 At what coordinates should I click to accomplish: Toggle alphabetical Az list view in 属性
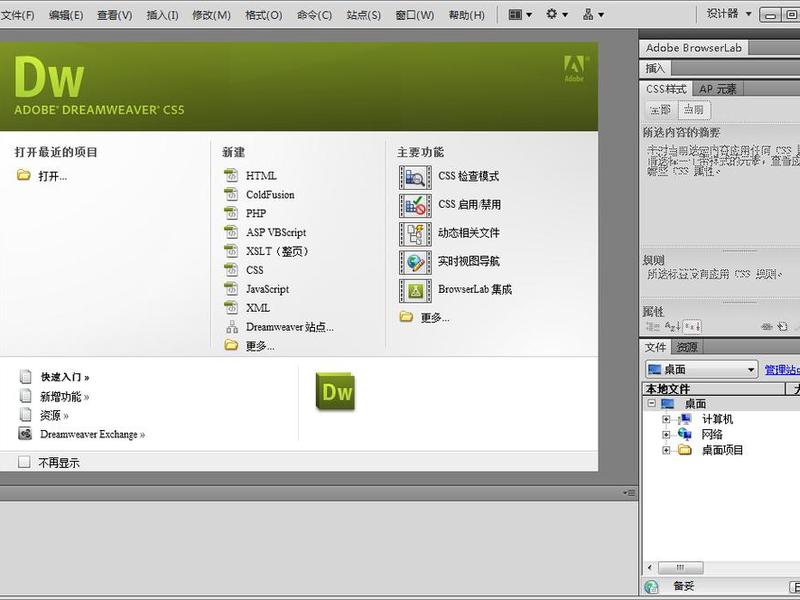(x=673, y=327)
